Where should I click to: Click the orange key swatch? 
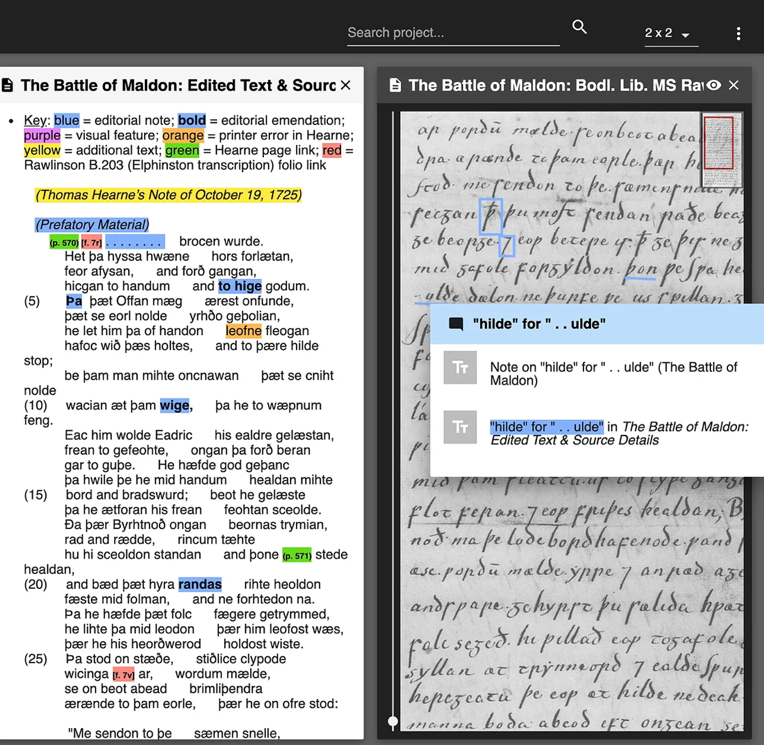pos(183,135)
